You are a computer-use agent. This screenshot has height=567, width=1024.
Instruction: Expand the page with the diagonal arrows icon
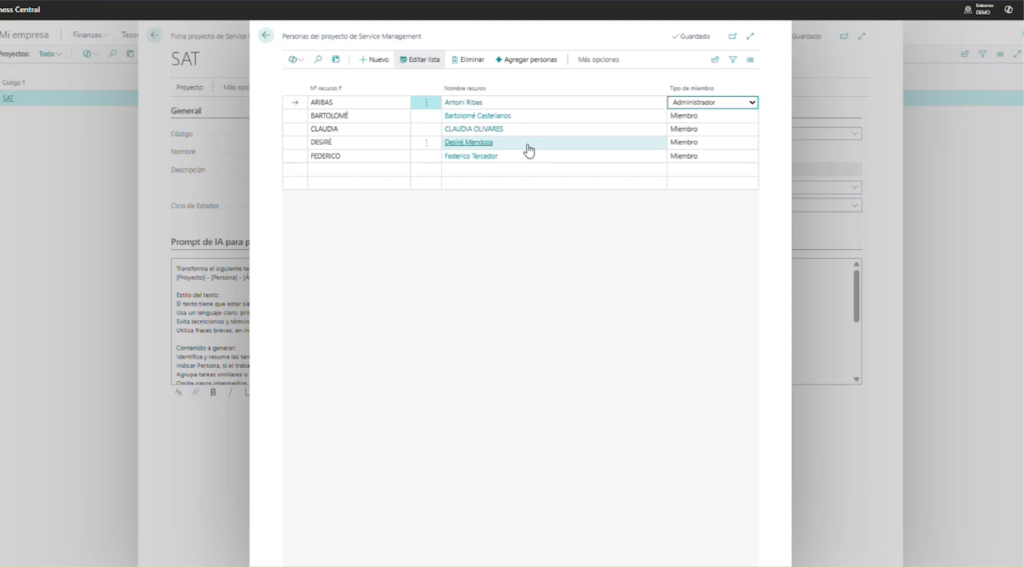click(750, 36)
